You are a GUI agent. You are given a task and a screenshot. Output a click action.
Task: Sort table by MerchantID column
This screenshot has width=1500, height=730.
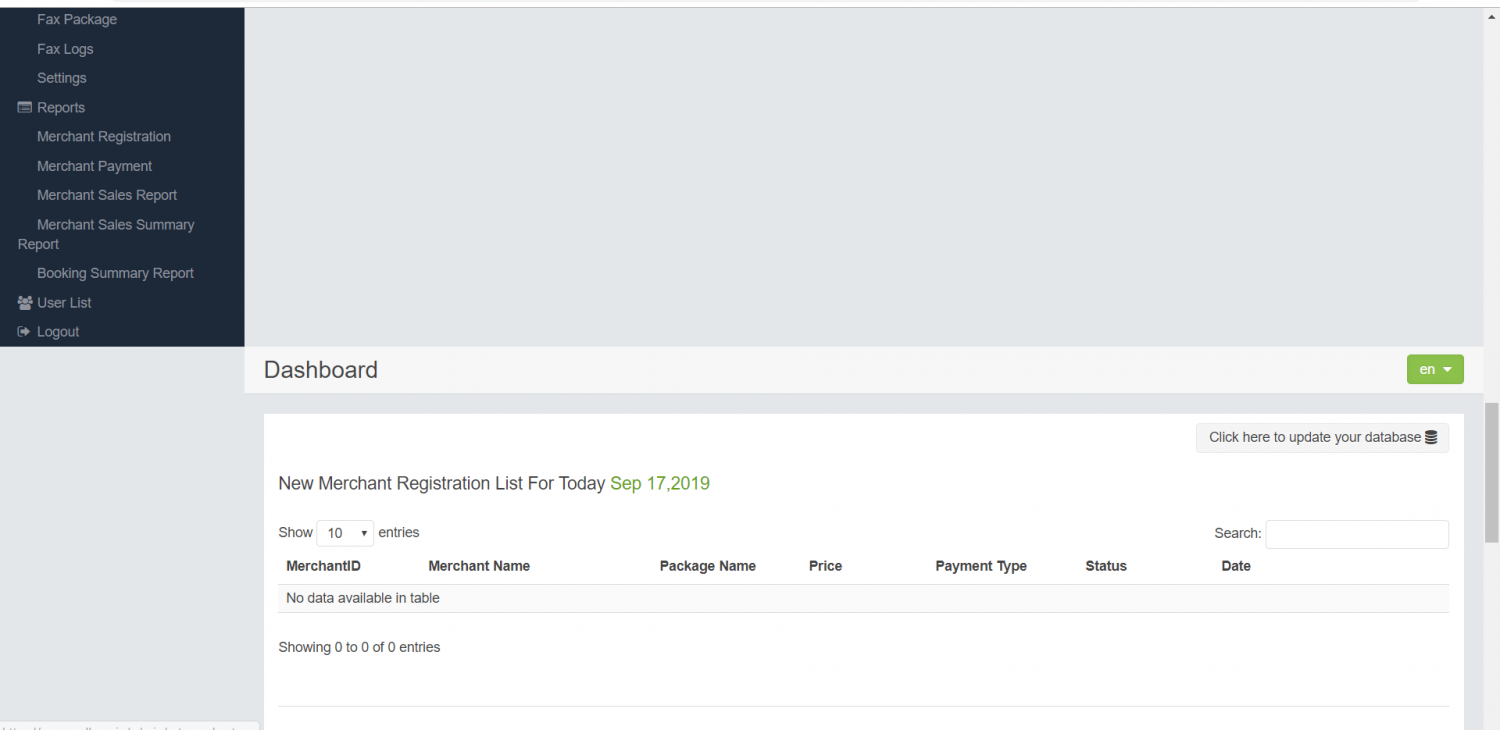coord(323,566)
